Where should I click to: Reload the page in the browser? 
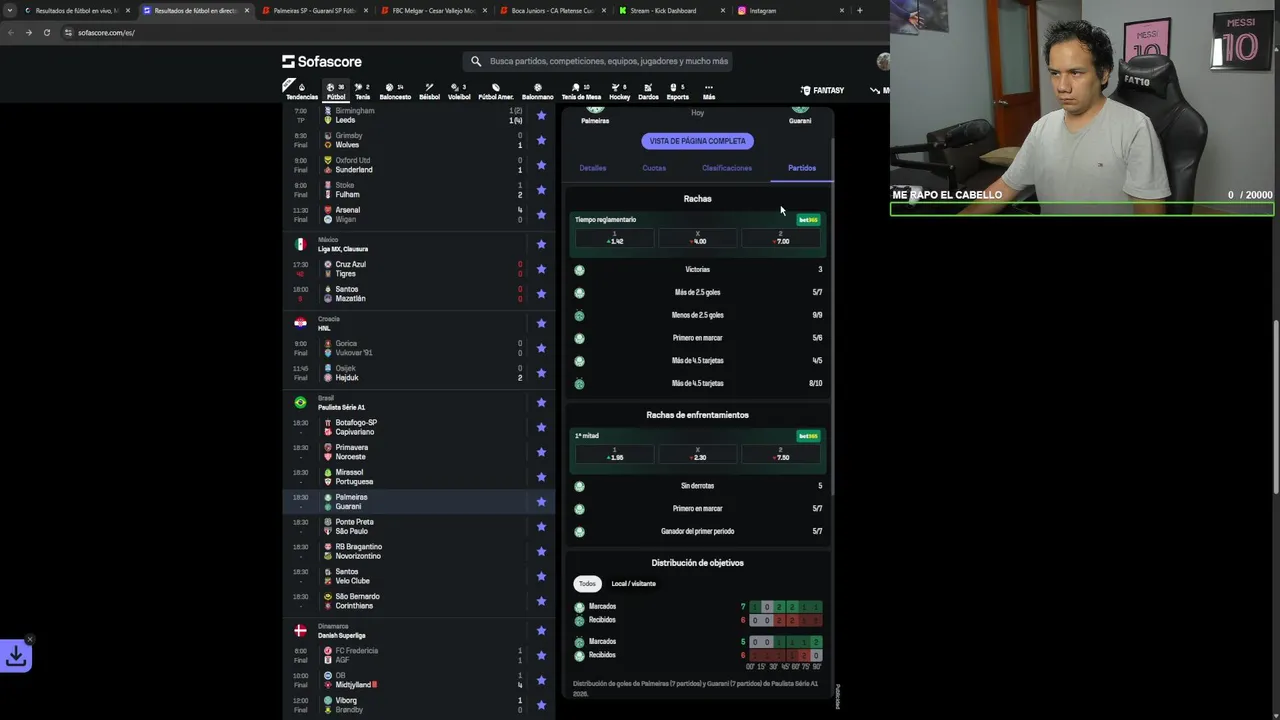pos(46,33)
